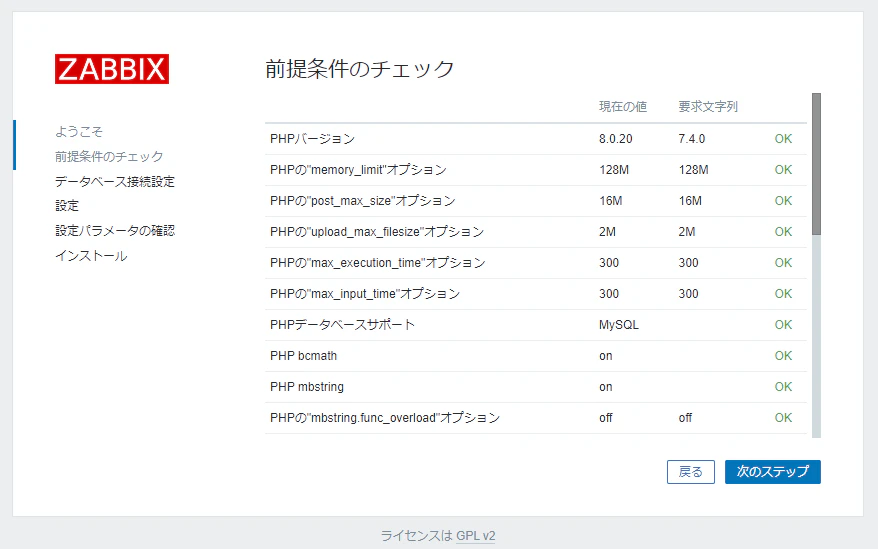
Task: Select データベース接続設定 step in sidebar
Action: tap(115, 182)
